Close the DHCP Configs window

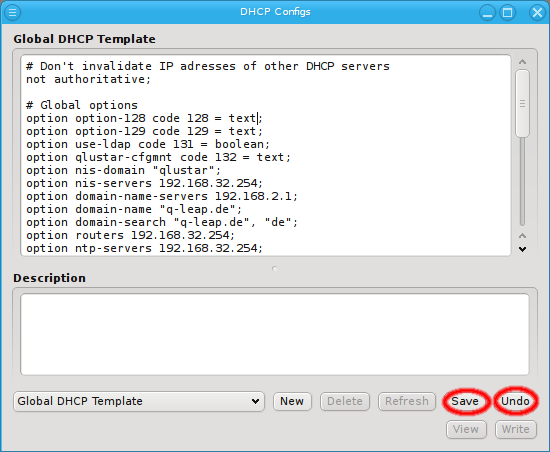[537, 13]
